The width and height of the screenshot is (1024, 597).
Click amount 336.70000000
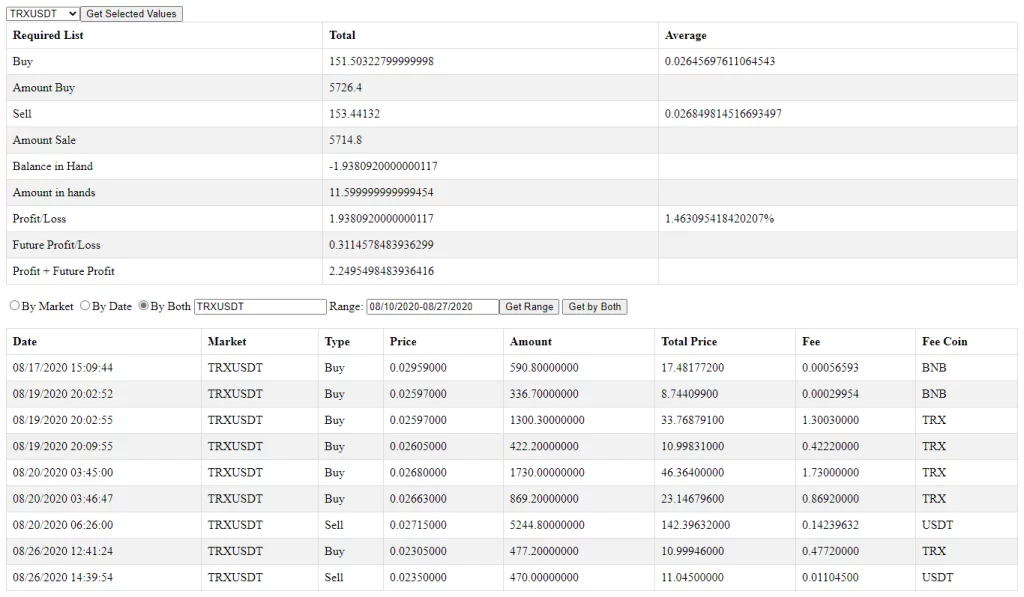(x=544, y=394)
